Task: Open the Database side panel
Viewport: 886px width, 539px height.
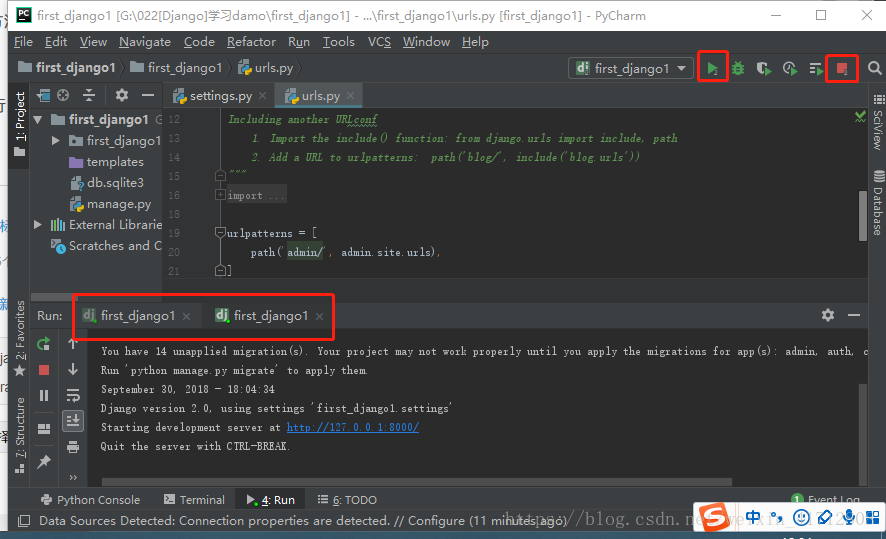Action: click(x=878, y=202)
